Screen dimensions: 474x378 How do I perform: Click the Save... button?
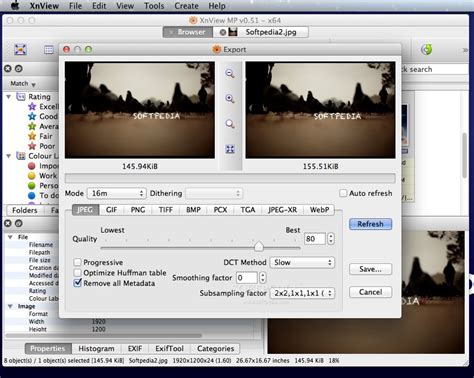pyautogui.click(x=370, y=269)
